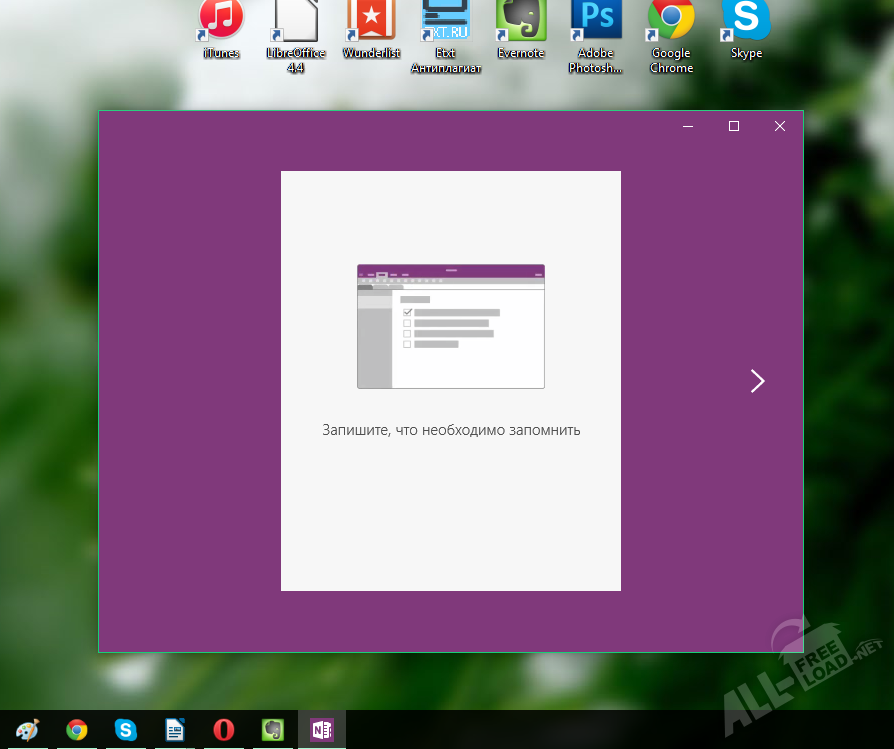
Task: Advance the OneNote welcome tour
Action: pyautogui.click(x=757, y=381)
